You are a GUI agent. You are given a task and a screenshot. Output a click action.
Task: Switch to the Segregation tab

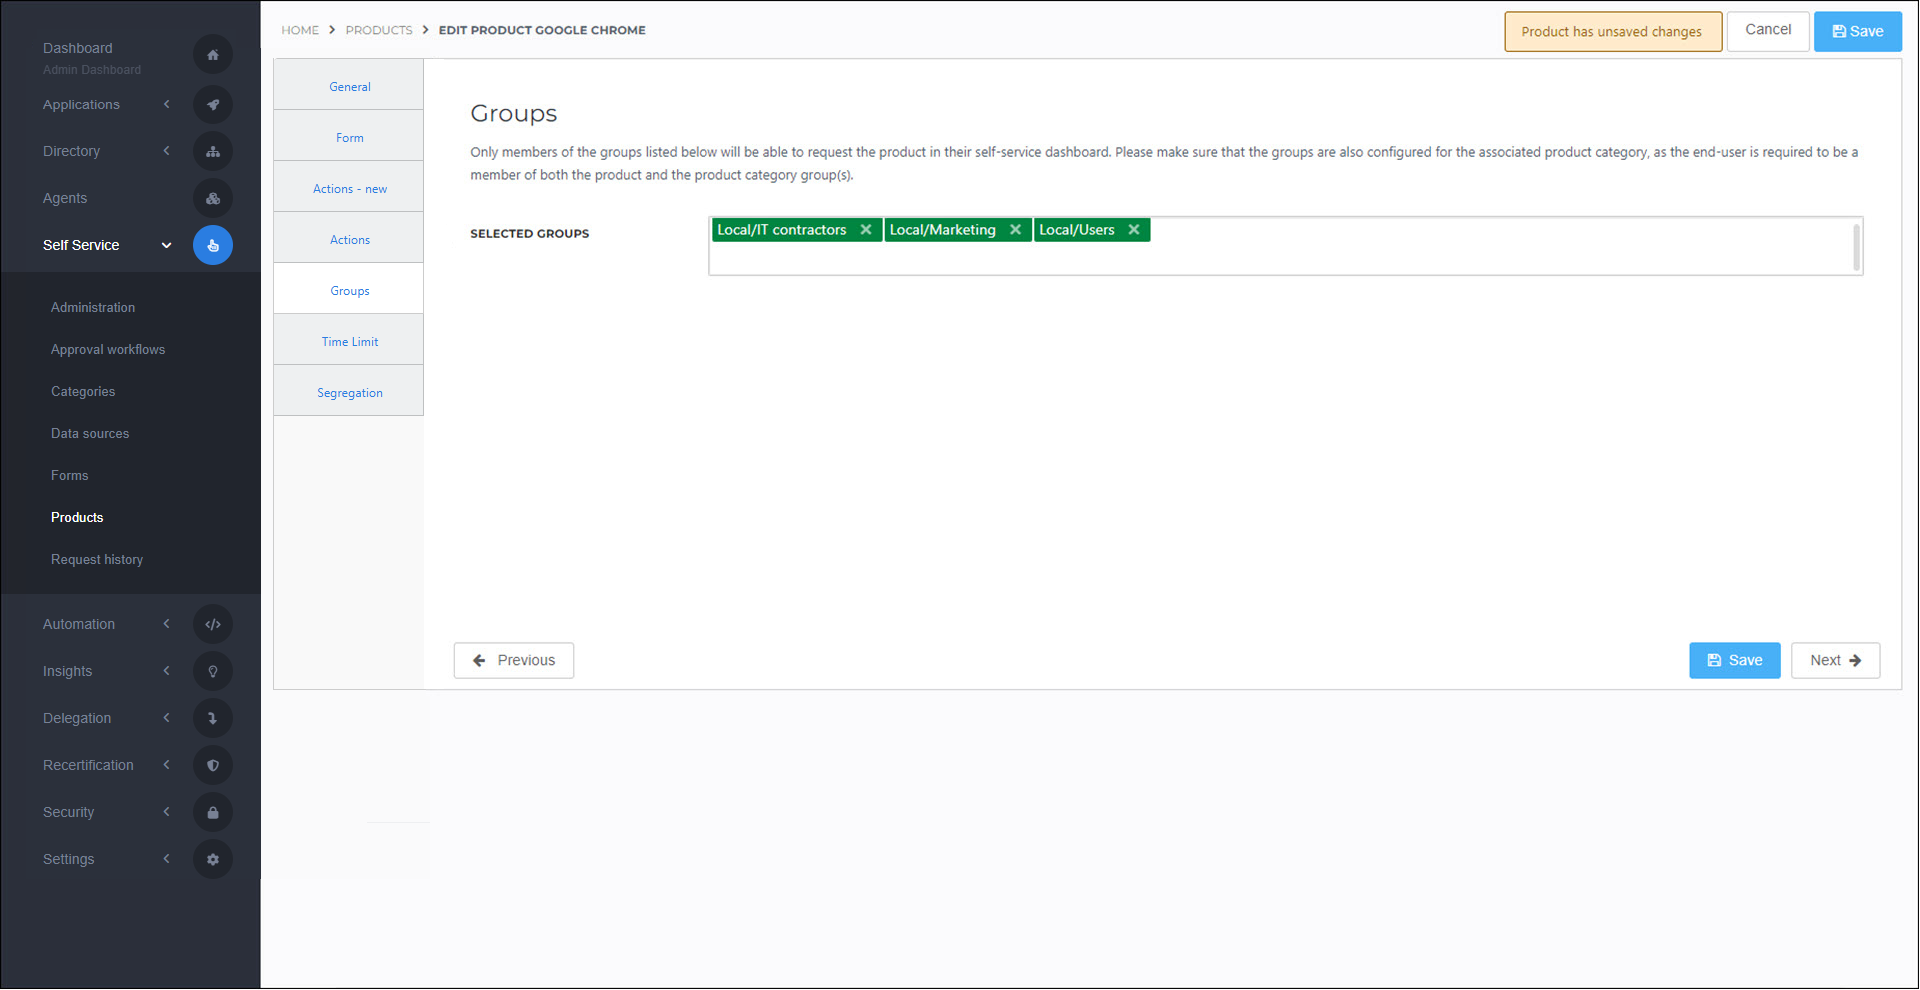click(349, 392)
